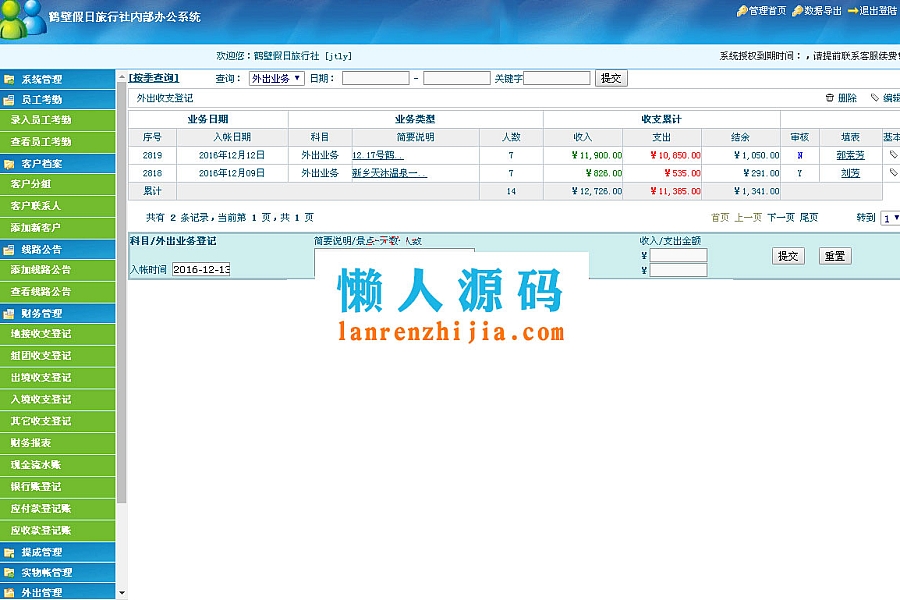Click the sidebar scrollbar down arrow
The width and height of the screenshot is (900, 600).
tap(122, 593)
